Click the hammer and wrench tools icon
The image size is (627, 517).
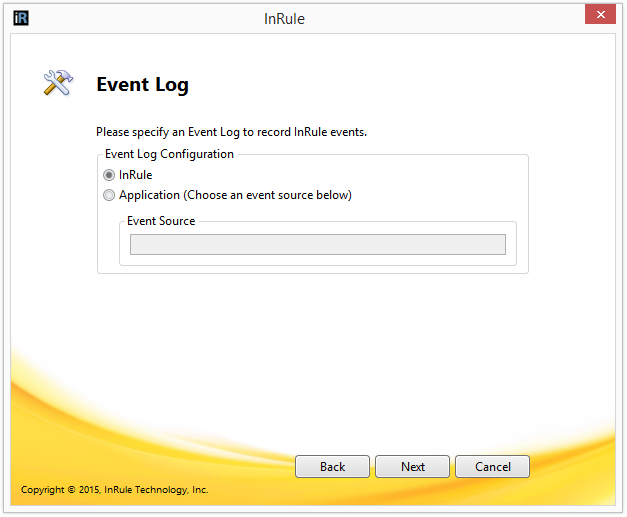[58, 83]
